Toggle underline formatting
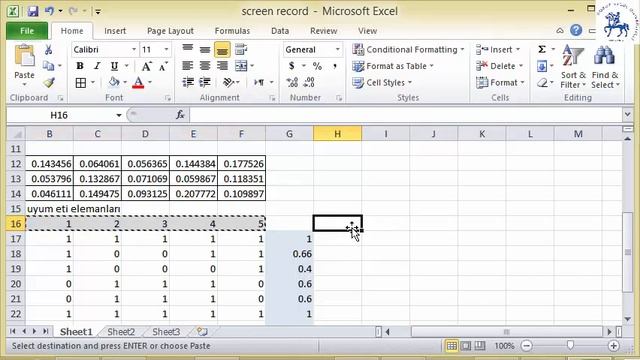This screenshot has height=360, width=640. [114, 66]
